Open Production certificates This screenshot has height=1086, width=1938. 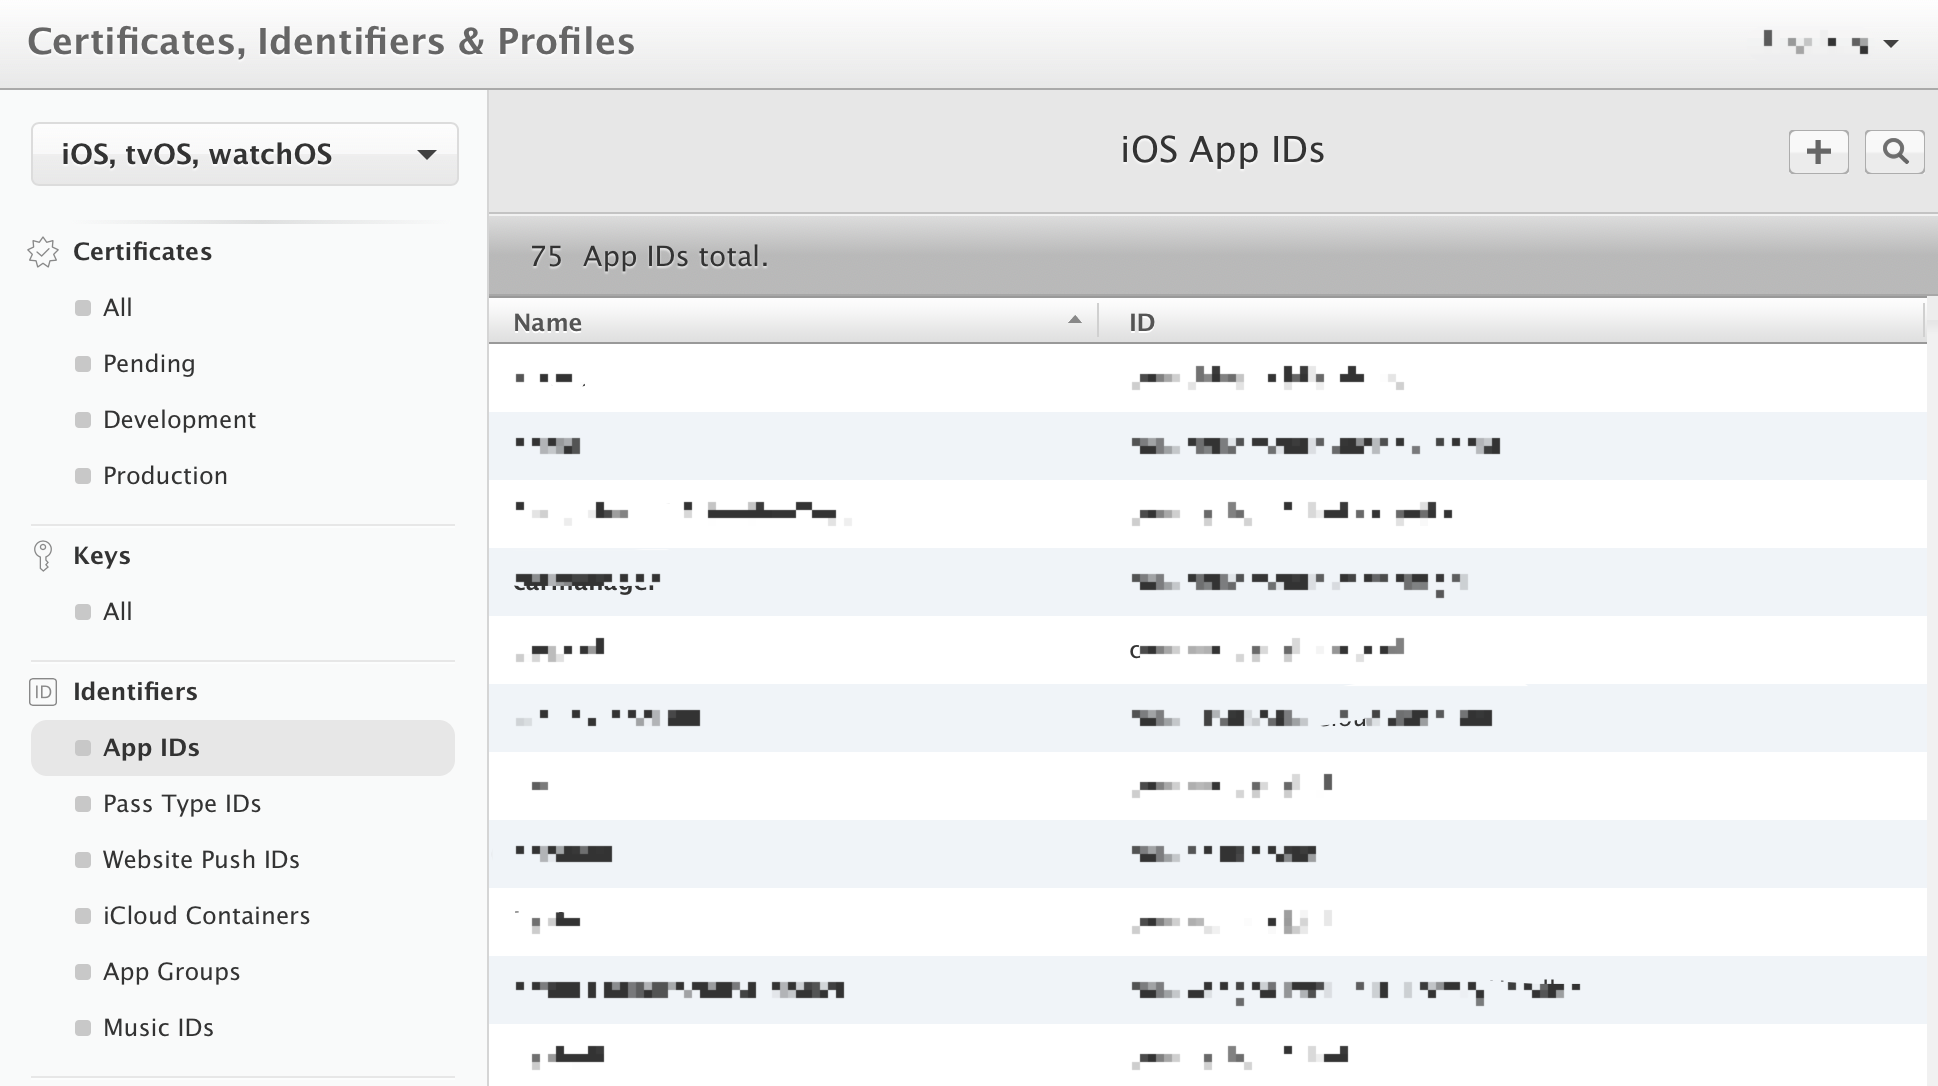click(x=165, y=476)
